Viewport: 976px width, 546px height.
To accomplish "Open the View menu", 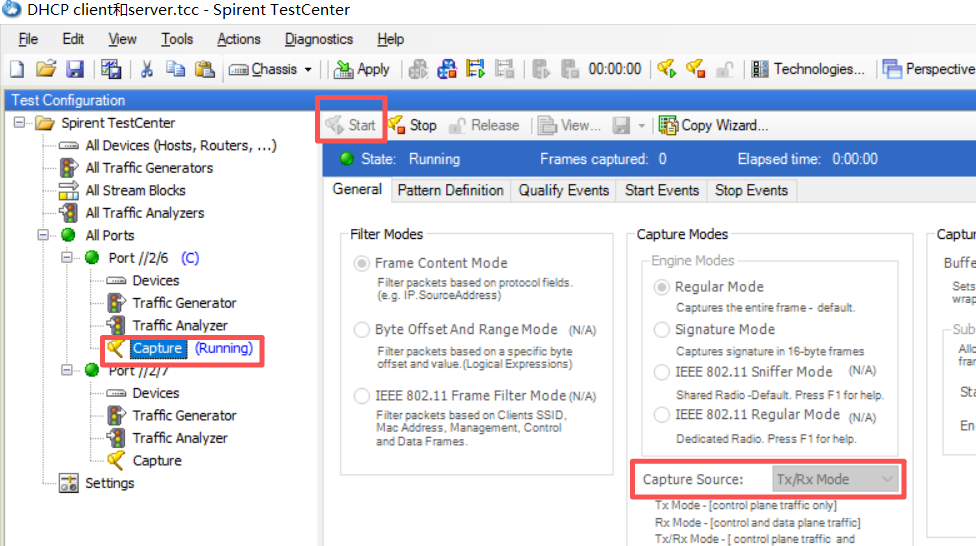I will (122, 39).
